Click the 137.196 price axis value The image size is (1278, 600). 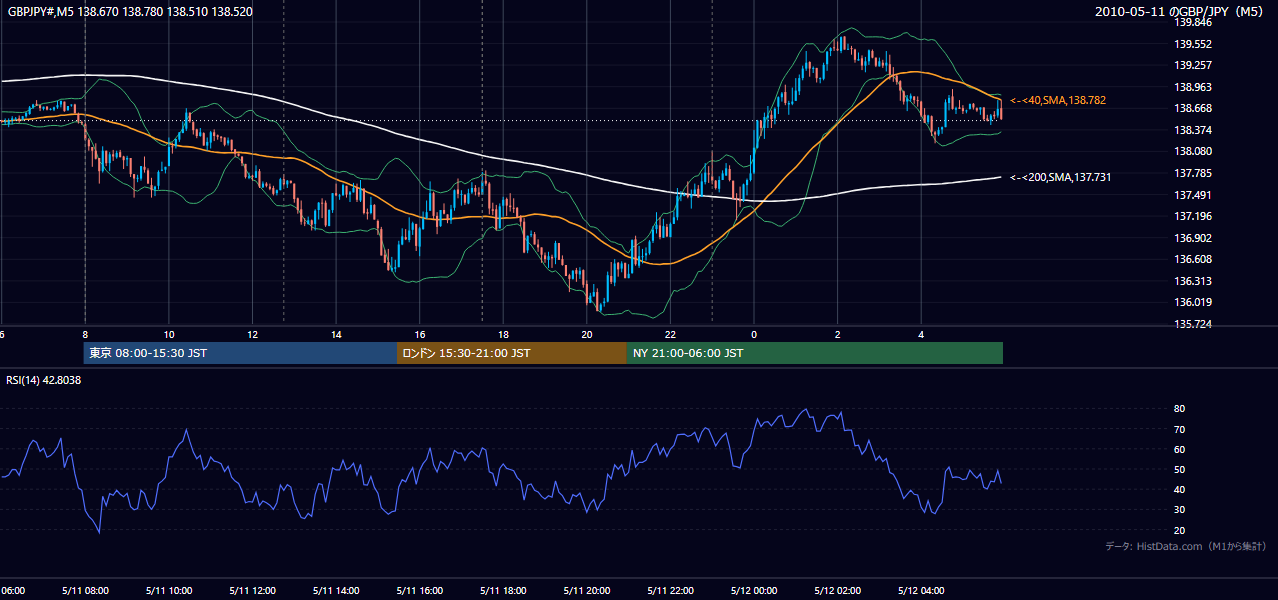point(1193,216)
